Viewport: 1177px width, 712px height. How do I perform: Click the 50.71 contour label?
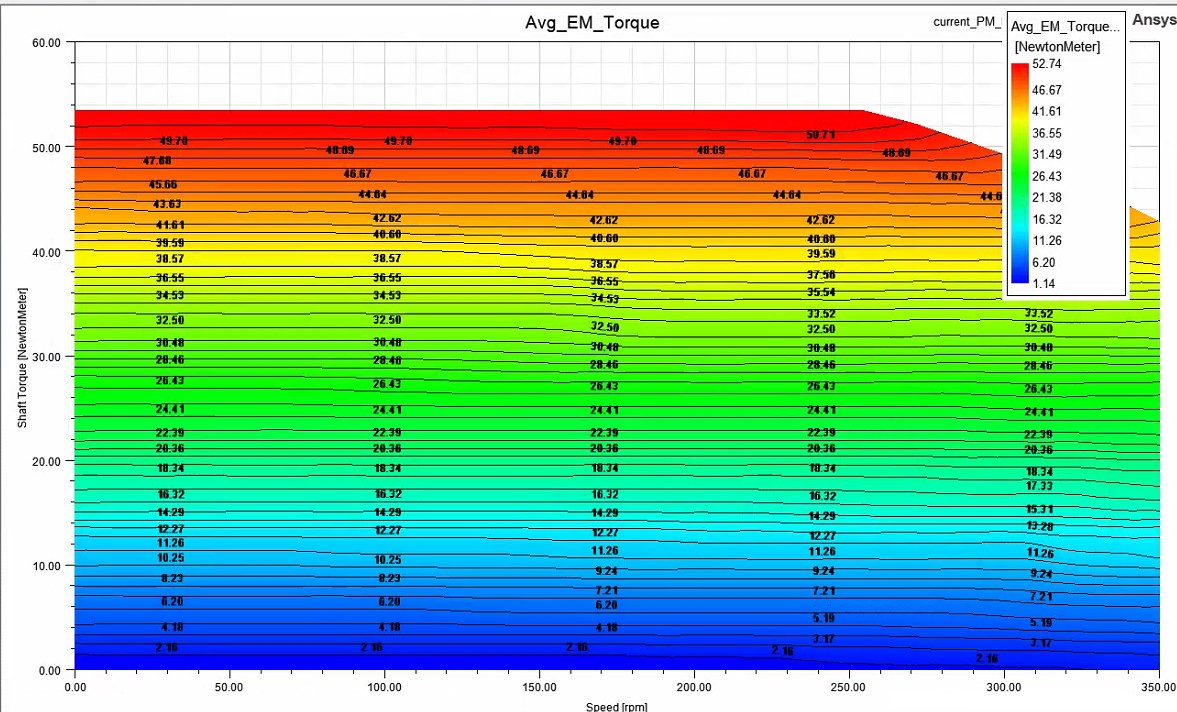[820, 135]
